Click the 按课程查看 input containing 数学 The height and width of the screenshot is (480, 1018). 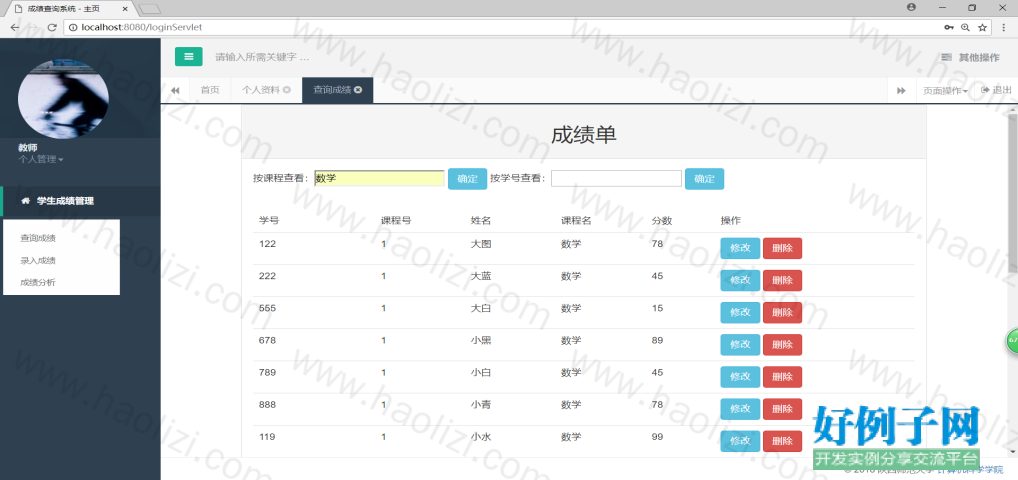click(379, 178)
